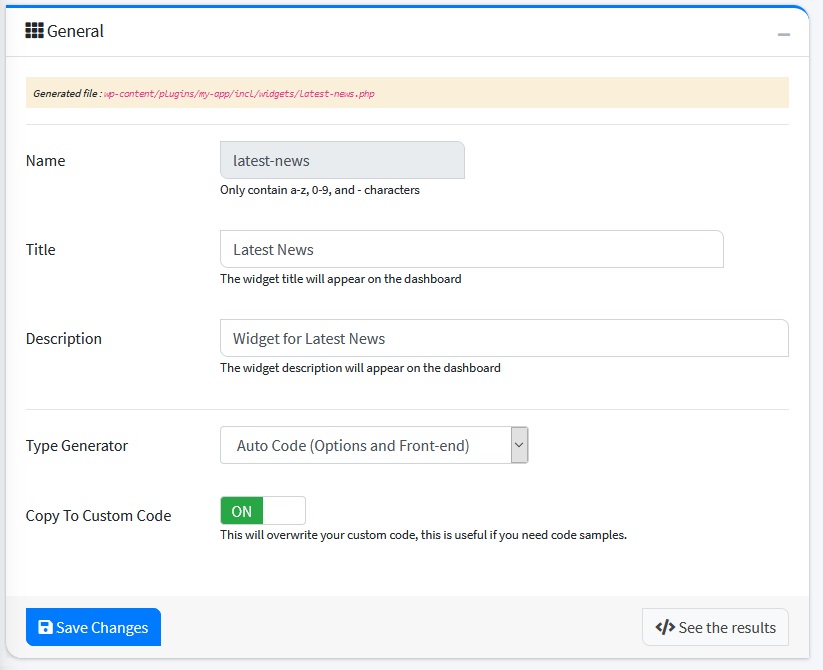Image resolution: width=823 pixels, height=670 pixels.
Task: Click the Description field label
Action: click(64, 339)
